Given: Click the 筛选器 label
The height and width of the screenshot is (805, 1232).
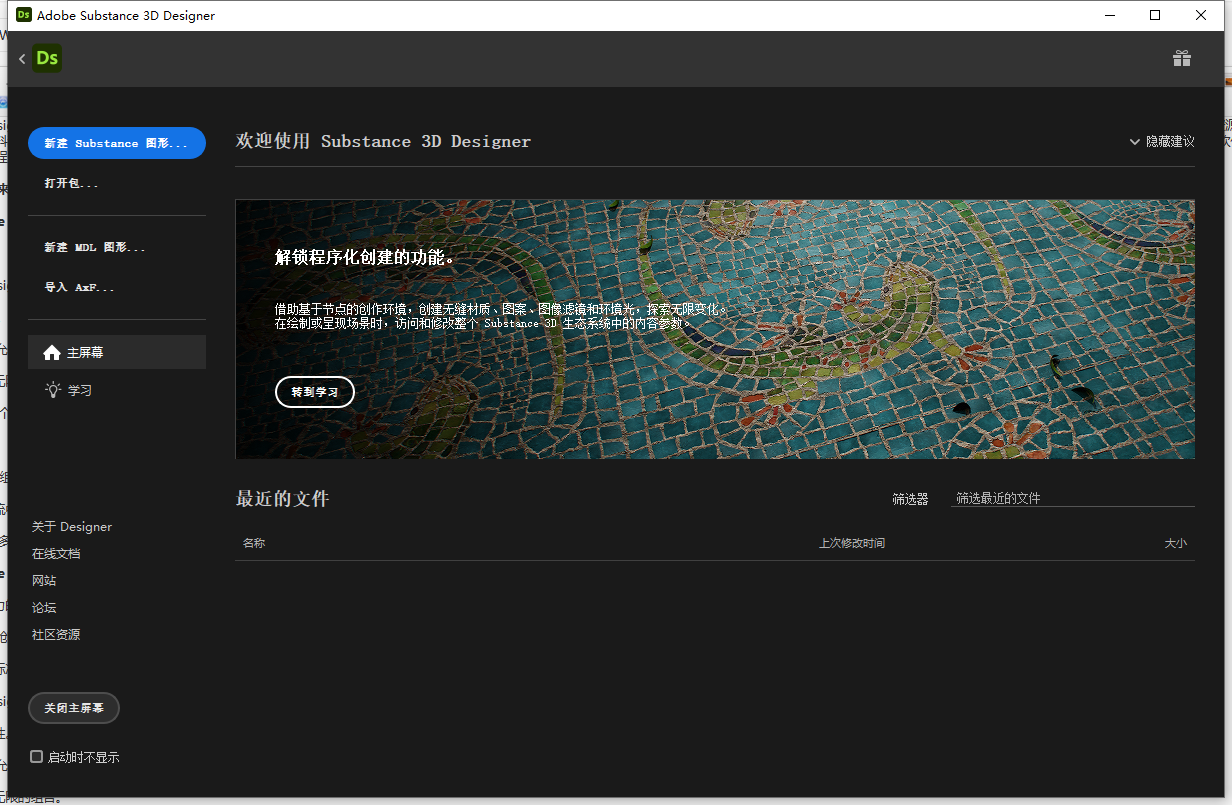Looking at the screenshot, I should (x=910, y=499).
